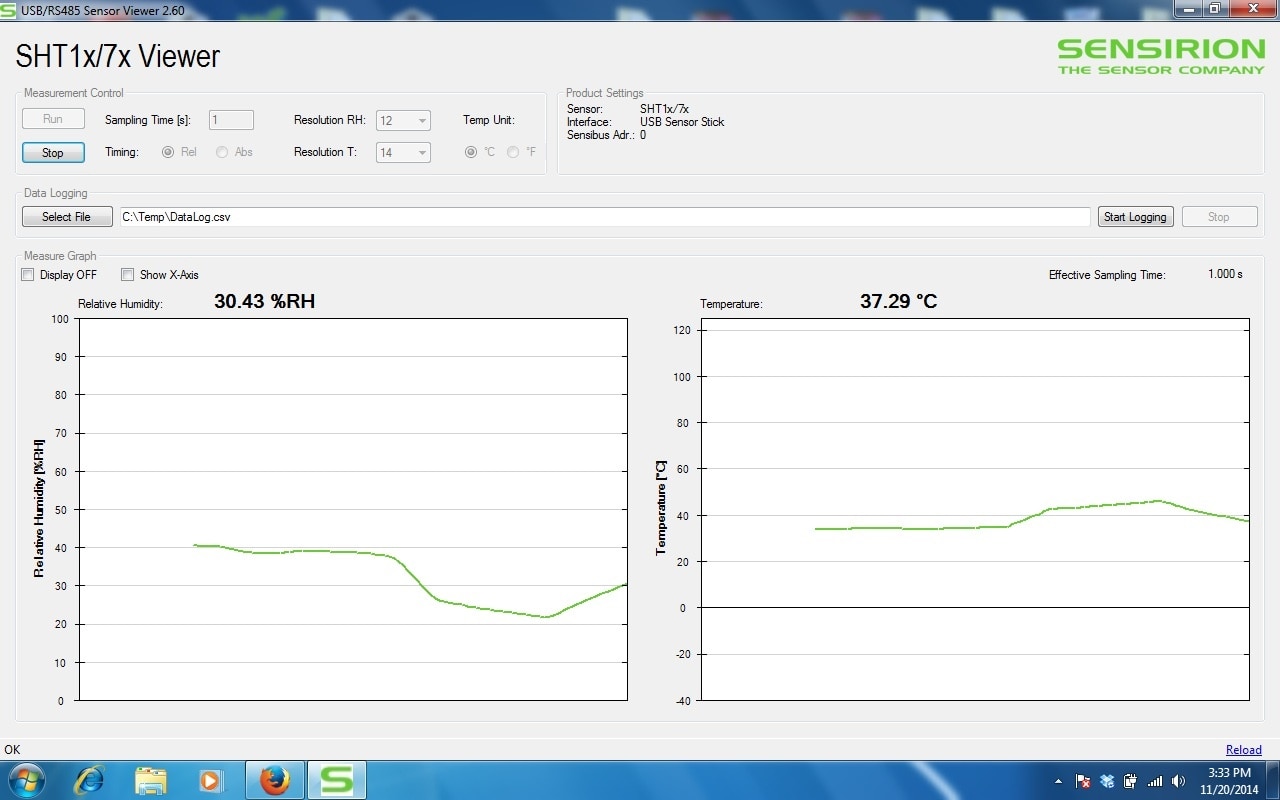1280x800 pixels.
Task: Open Windows Media Player from taskbar
Action: 211,780
